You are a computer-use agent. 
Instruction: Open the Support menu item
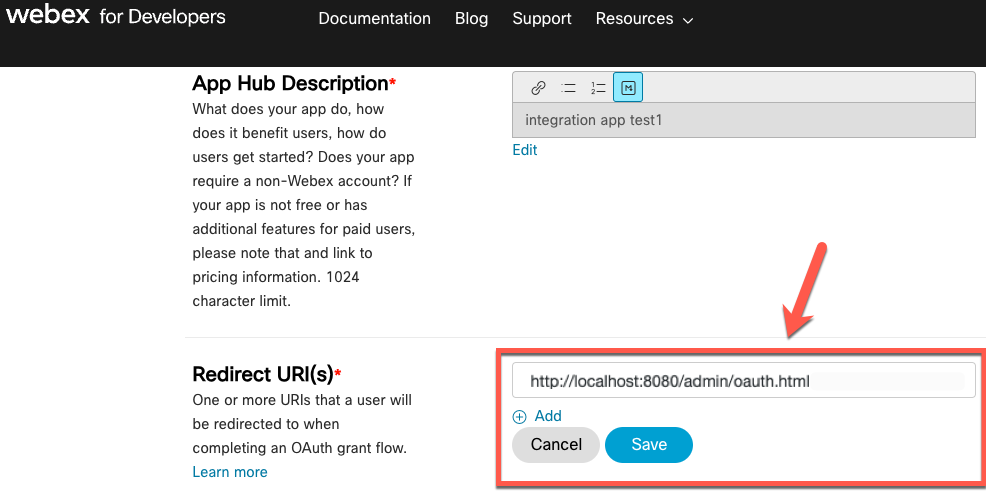coord(542,19)
